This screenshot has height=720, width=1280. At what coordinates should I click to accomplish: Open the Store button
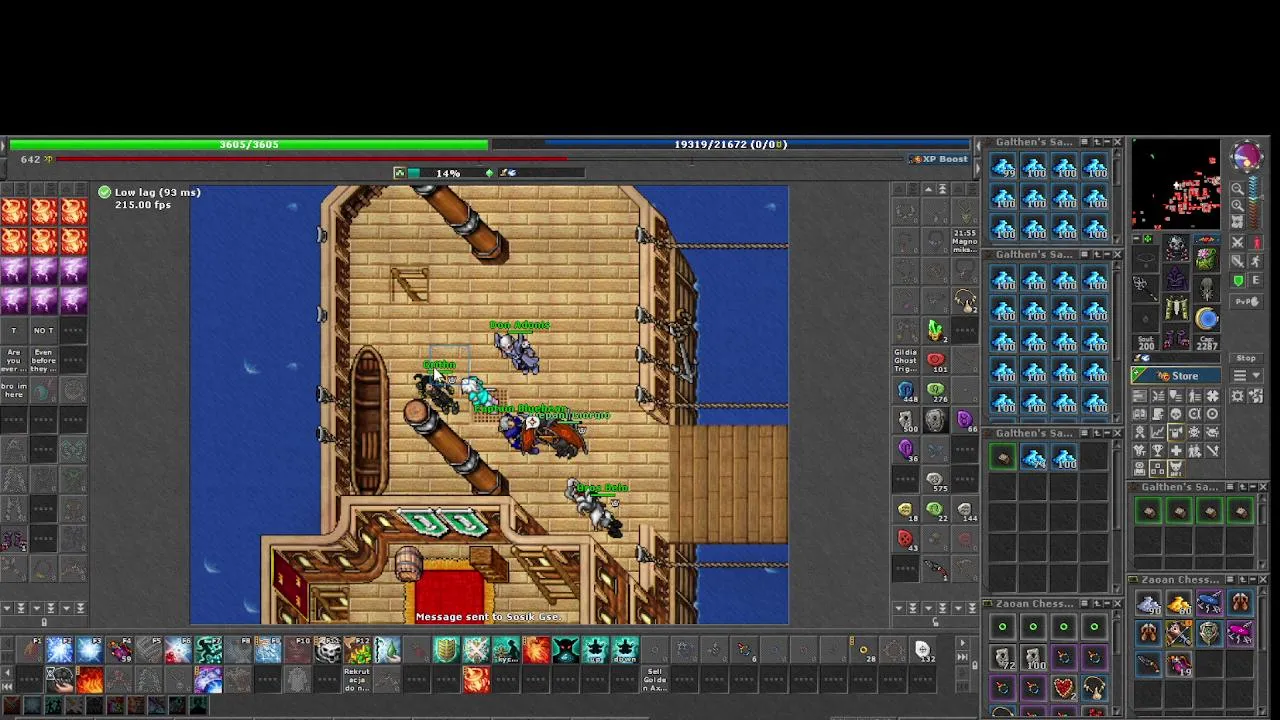(1176, 375)
